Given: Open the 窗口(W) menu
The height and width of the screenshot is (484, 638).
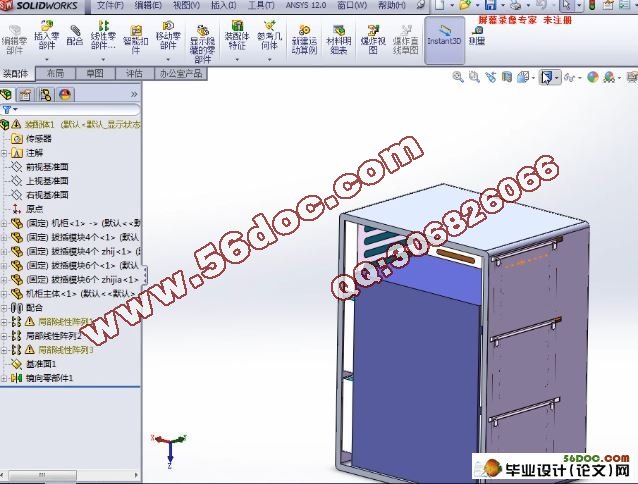Looking at the screenshot, I should click(x=352, y=5).
